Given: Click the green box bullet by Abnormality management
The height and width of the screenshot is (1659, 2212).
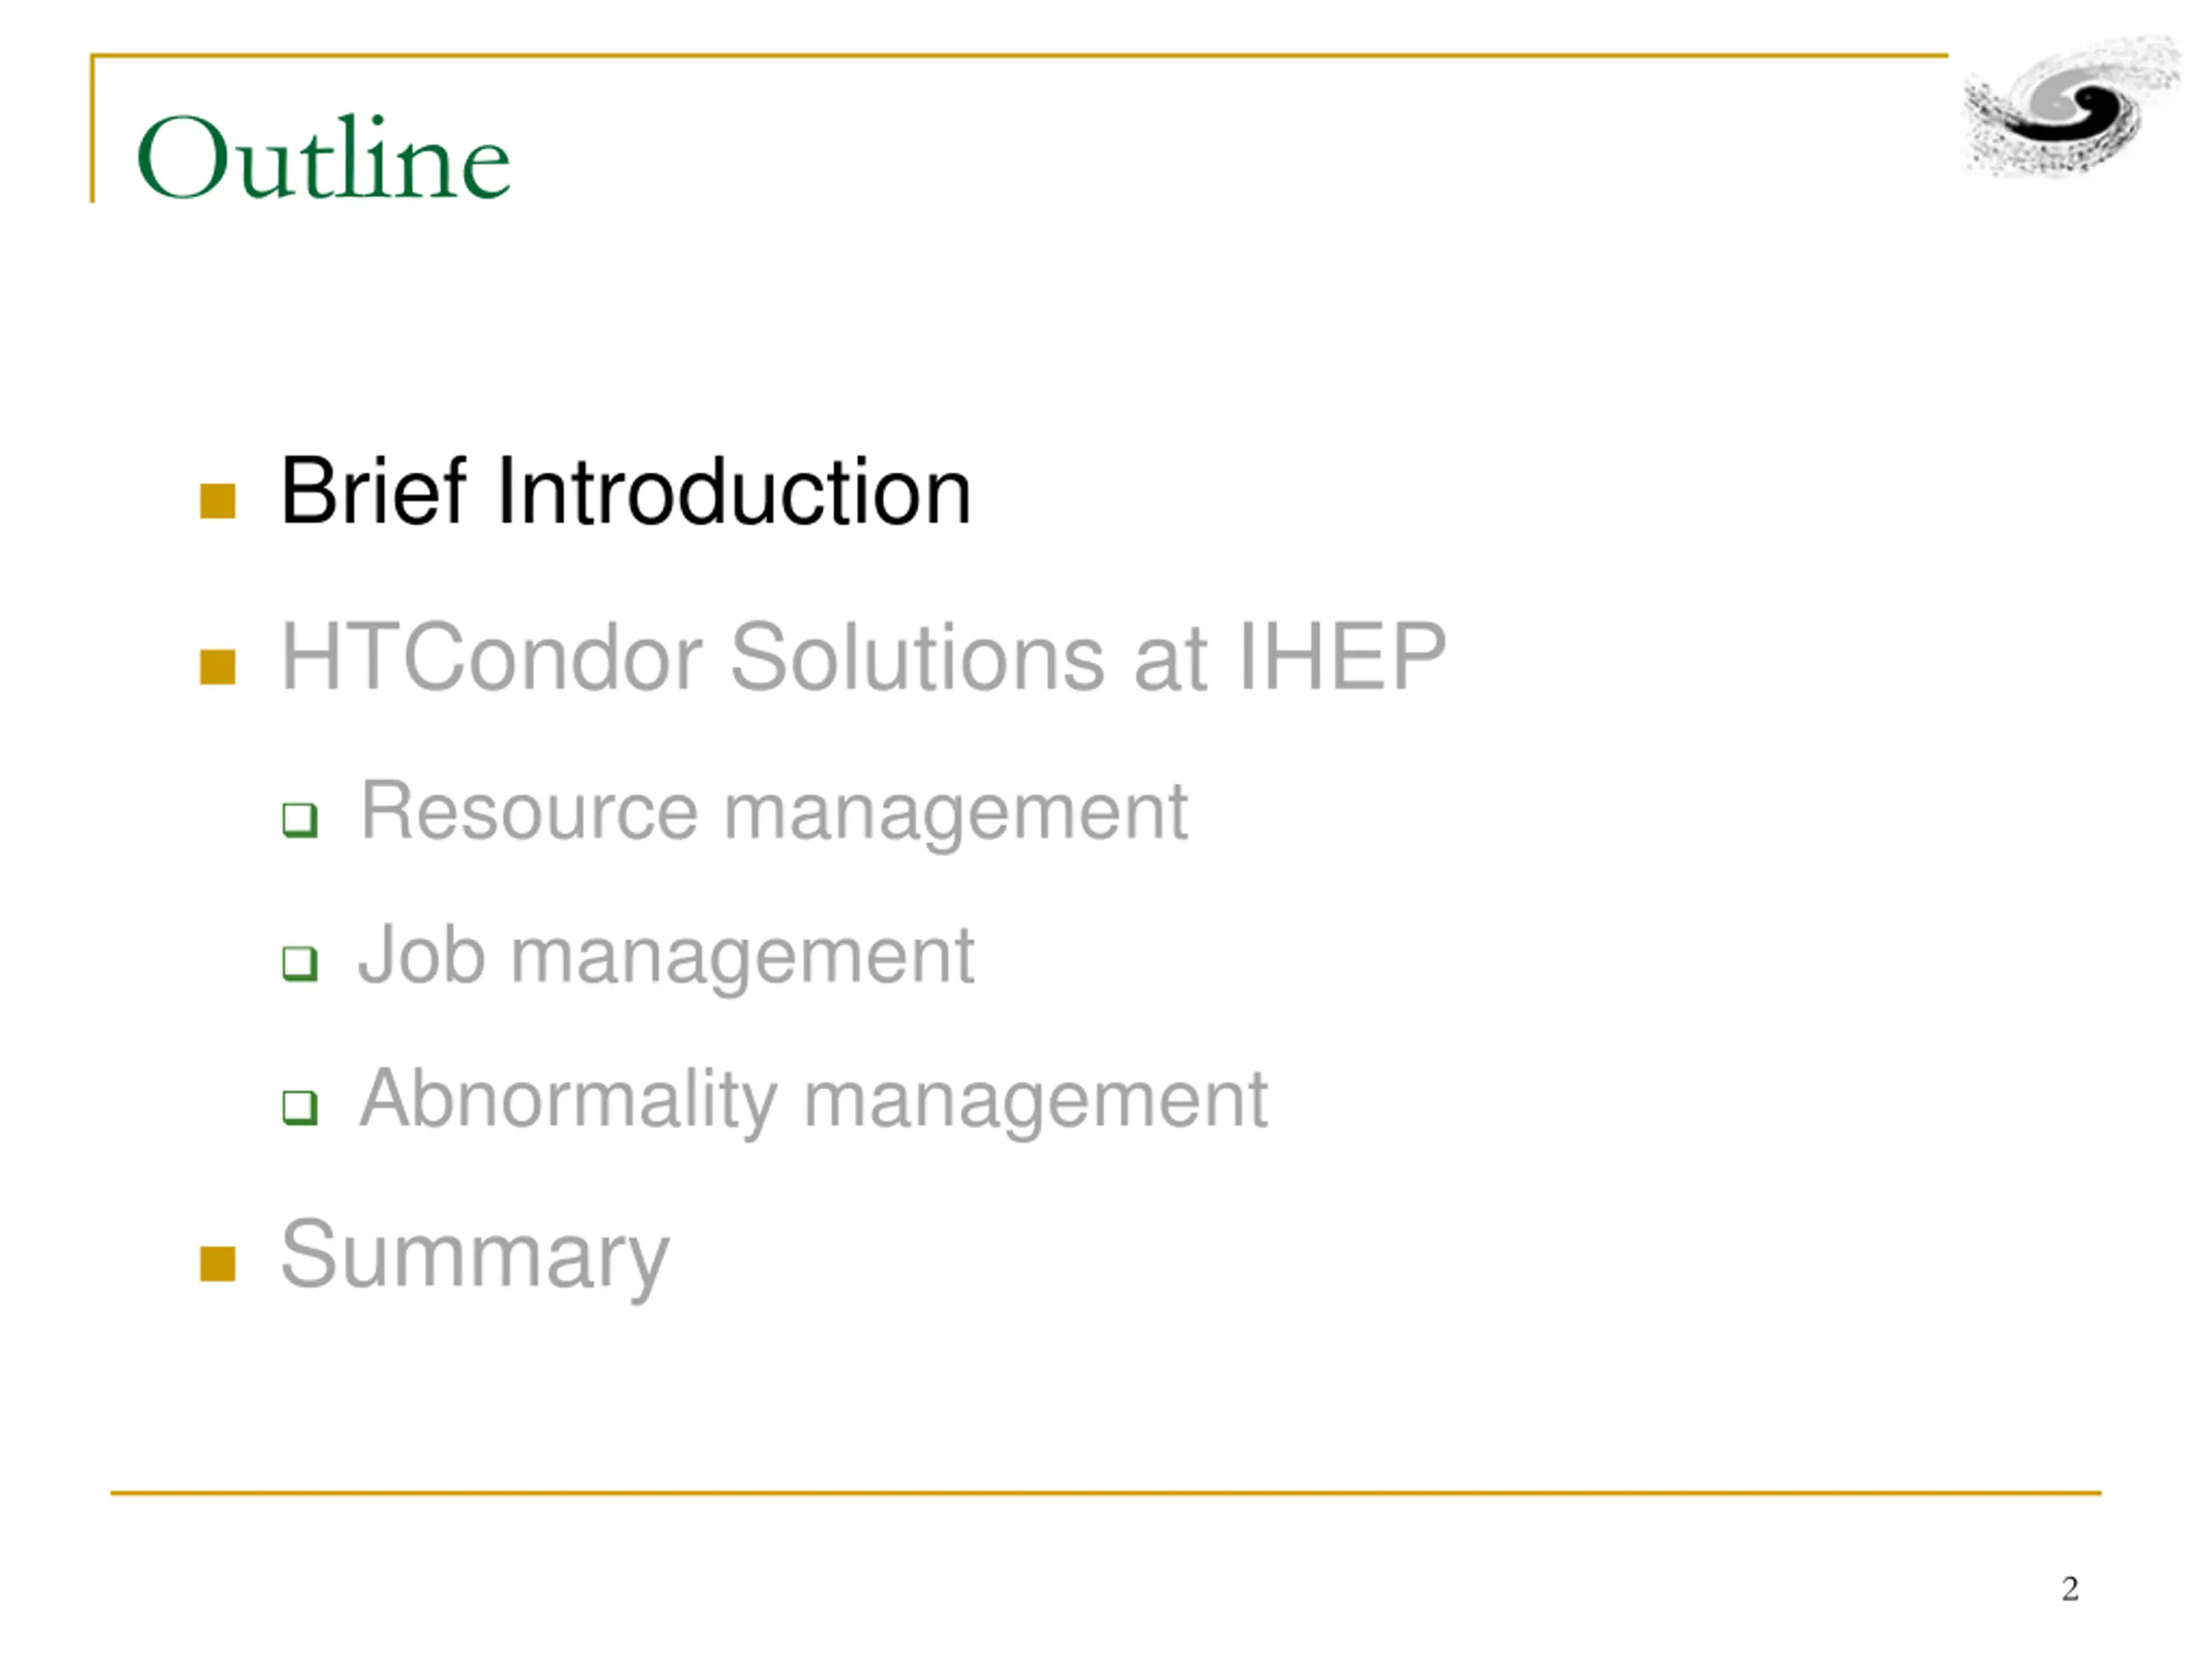Looking at the screenshot, I should pos(300,1108).
